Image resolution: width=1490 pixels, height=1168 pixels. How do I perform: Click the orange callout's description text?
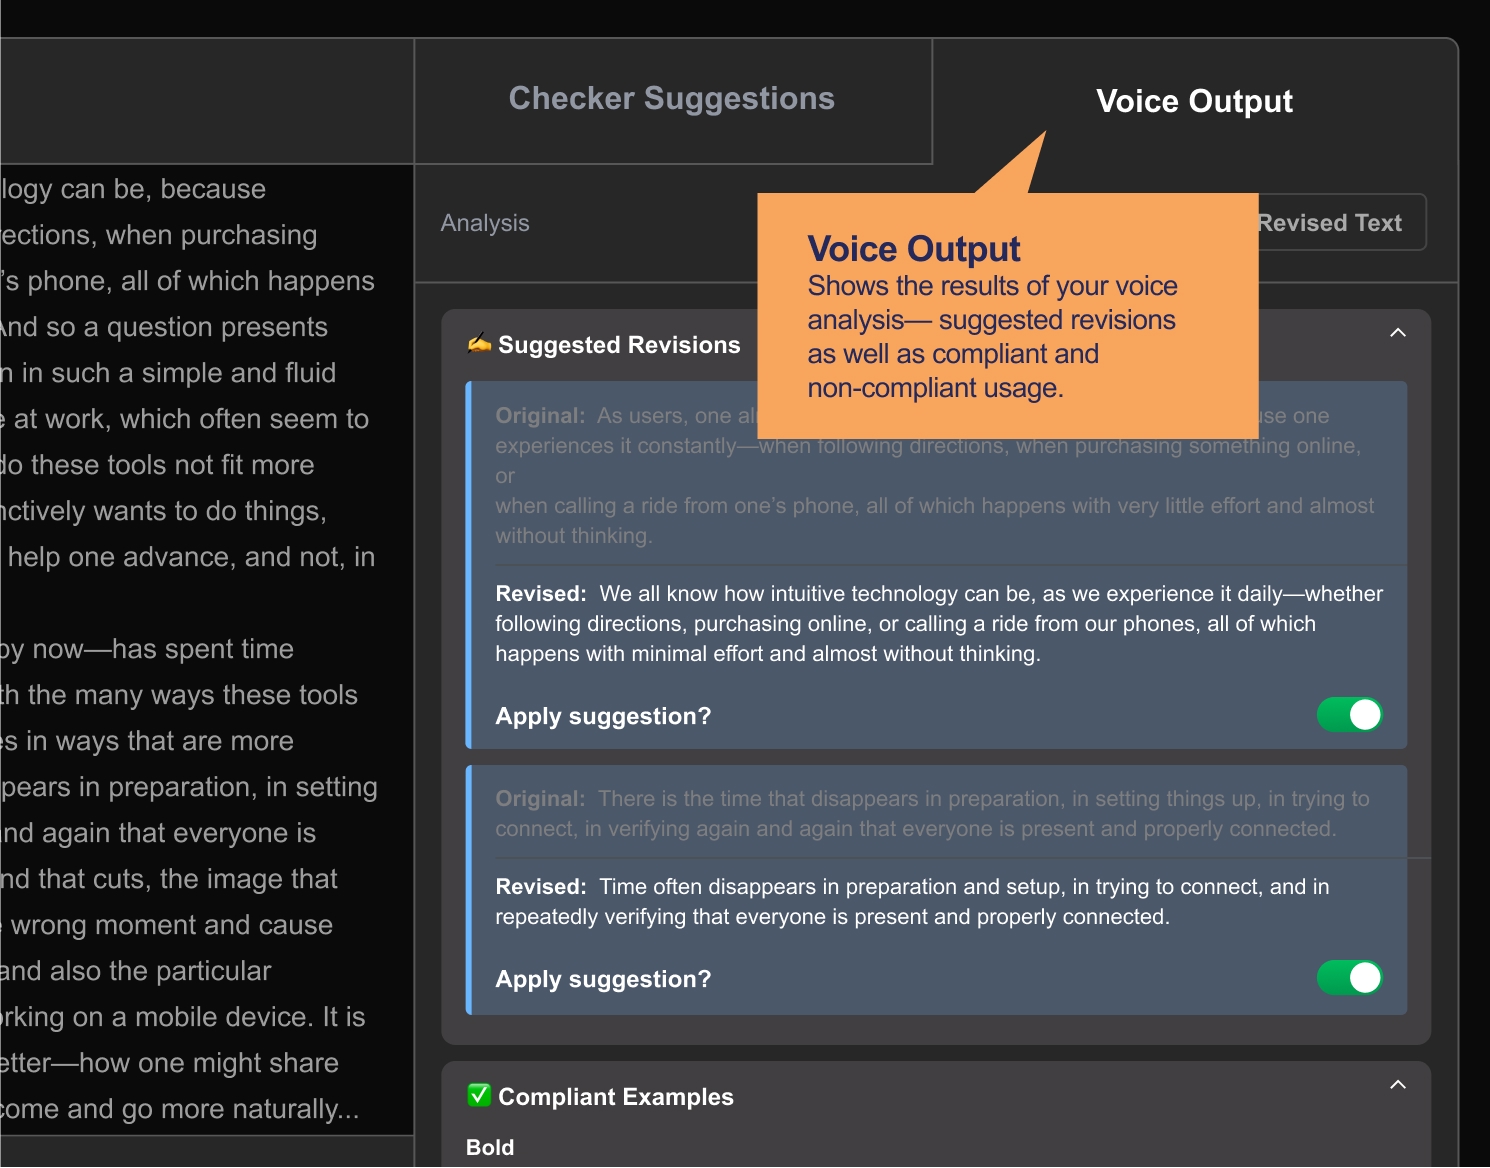coord(990,337)
